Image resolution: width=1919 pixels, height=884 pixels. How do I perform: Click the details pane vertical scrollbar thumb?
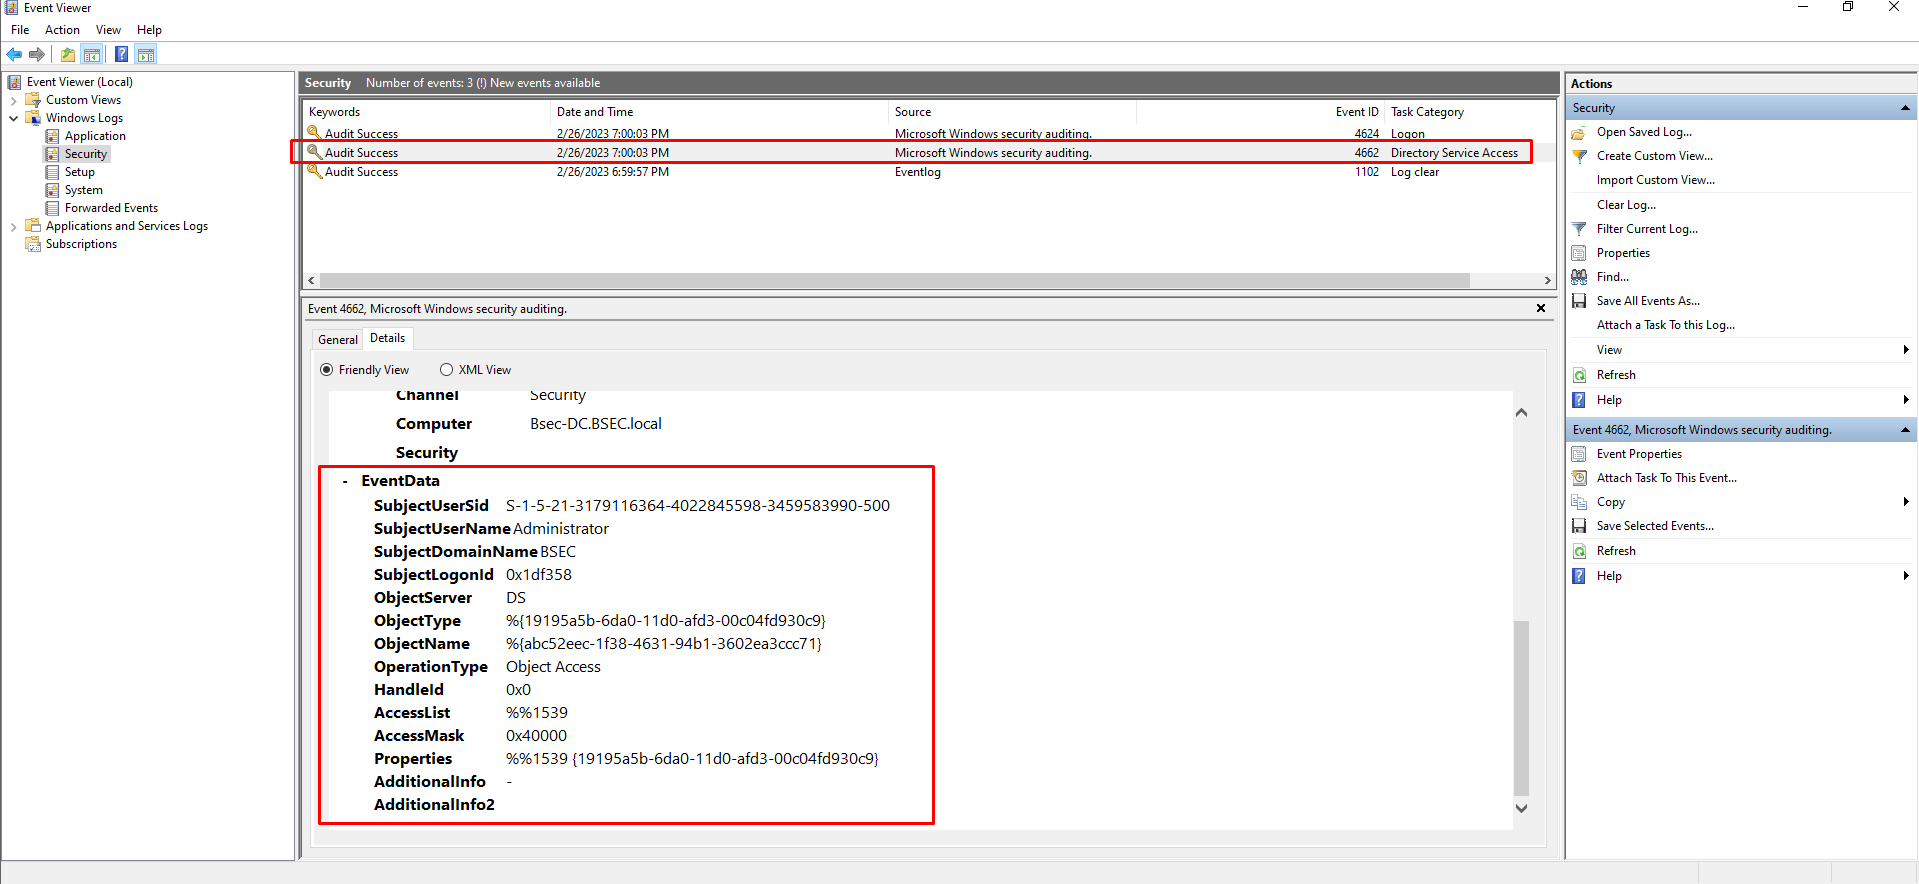(1521, 707)
